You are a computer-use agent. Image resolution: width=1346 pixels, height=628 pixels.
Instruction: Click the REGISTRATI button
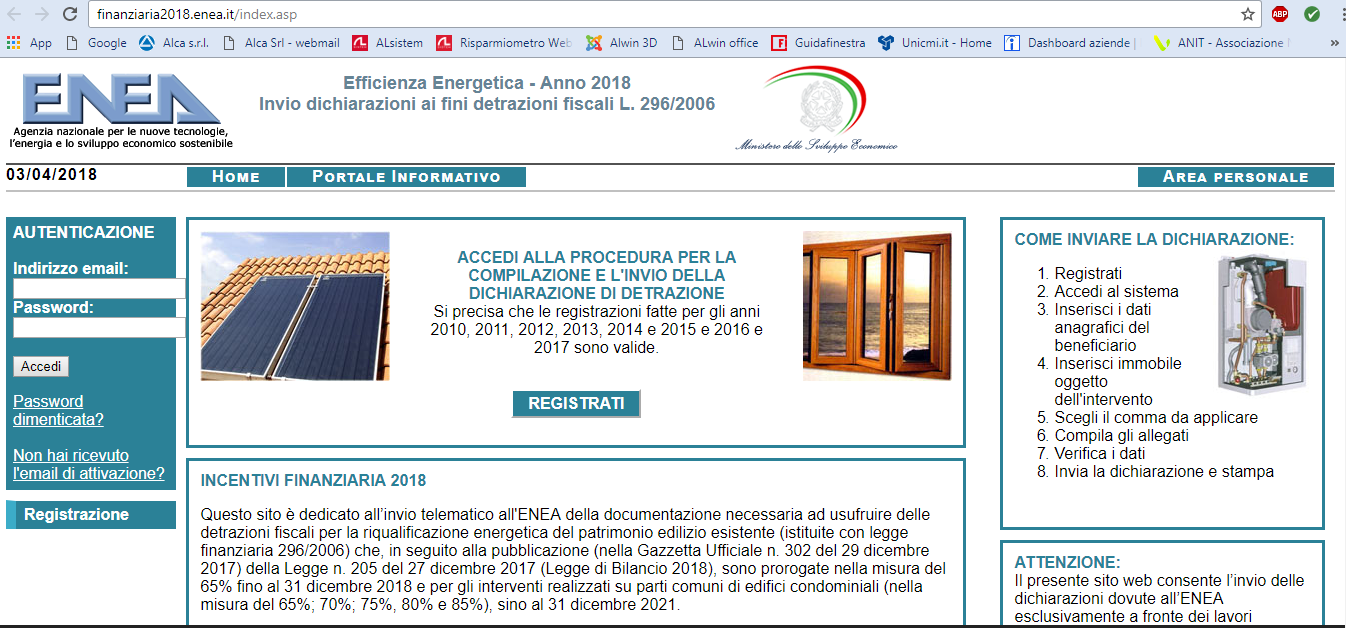(576, 404)
